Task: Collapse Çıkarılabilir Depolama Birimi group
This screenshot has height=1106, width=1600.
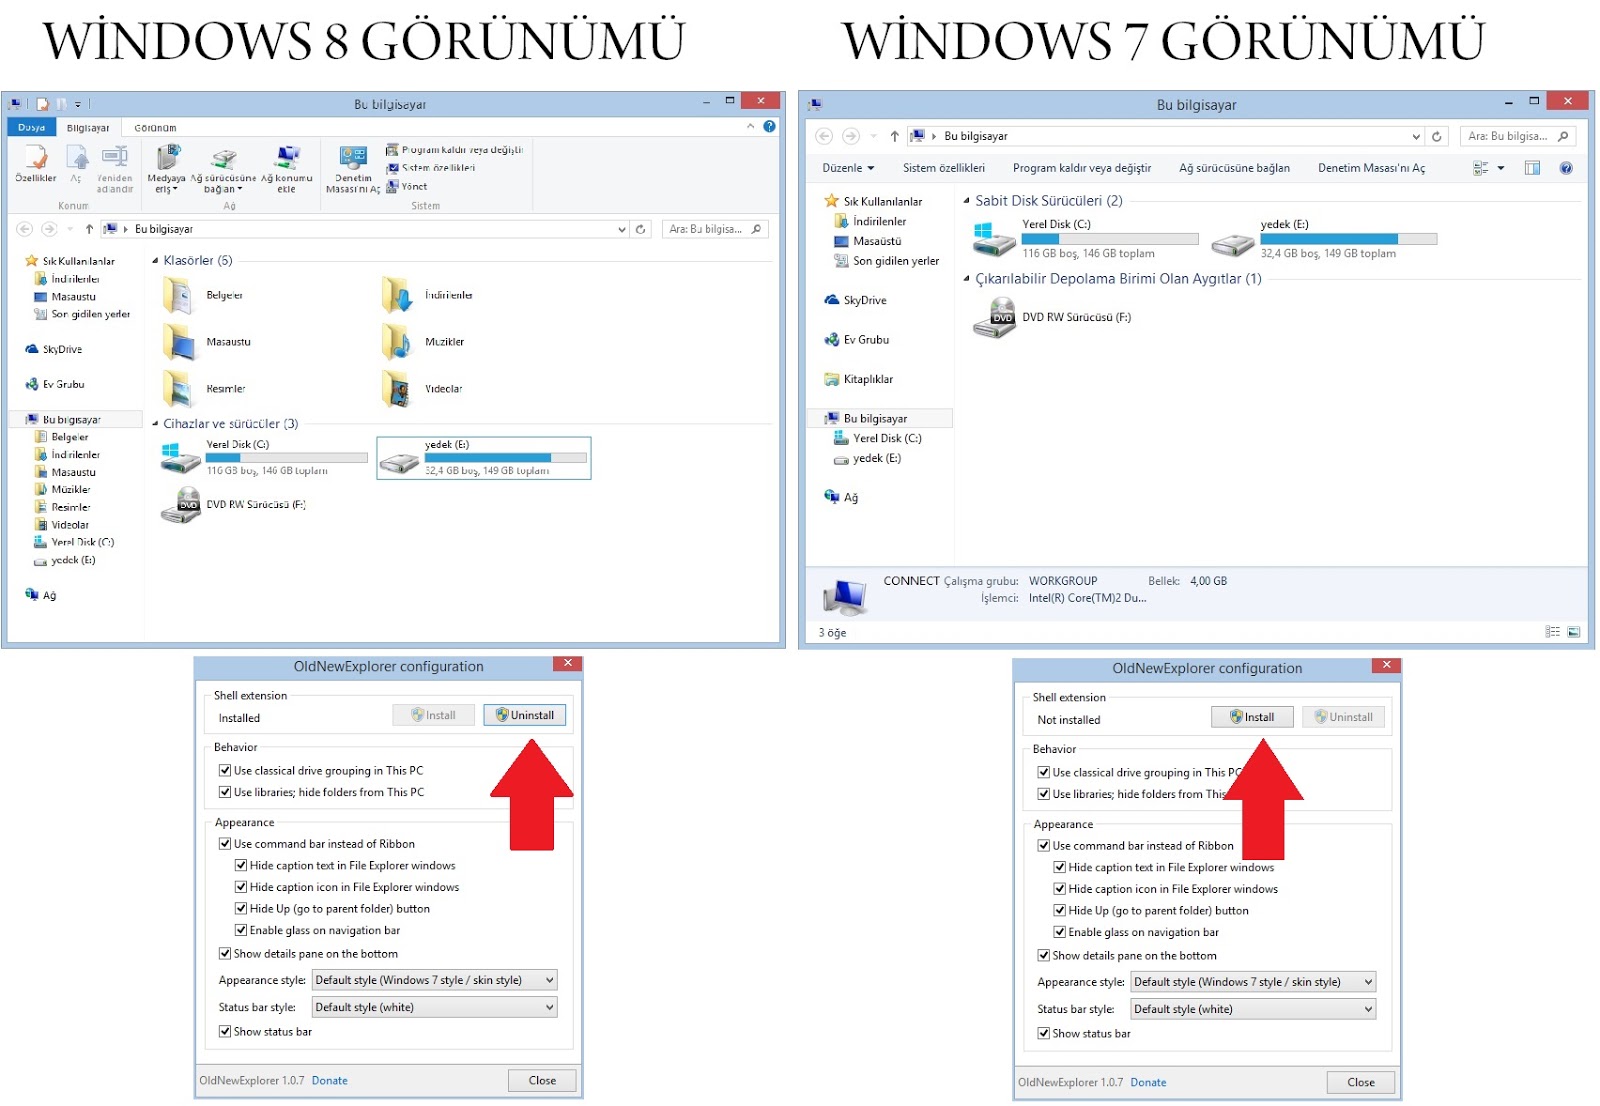Action: (967, 279)
